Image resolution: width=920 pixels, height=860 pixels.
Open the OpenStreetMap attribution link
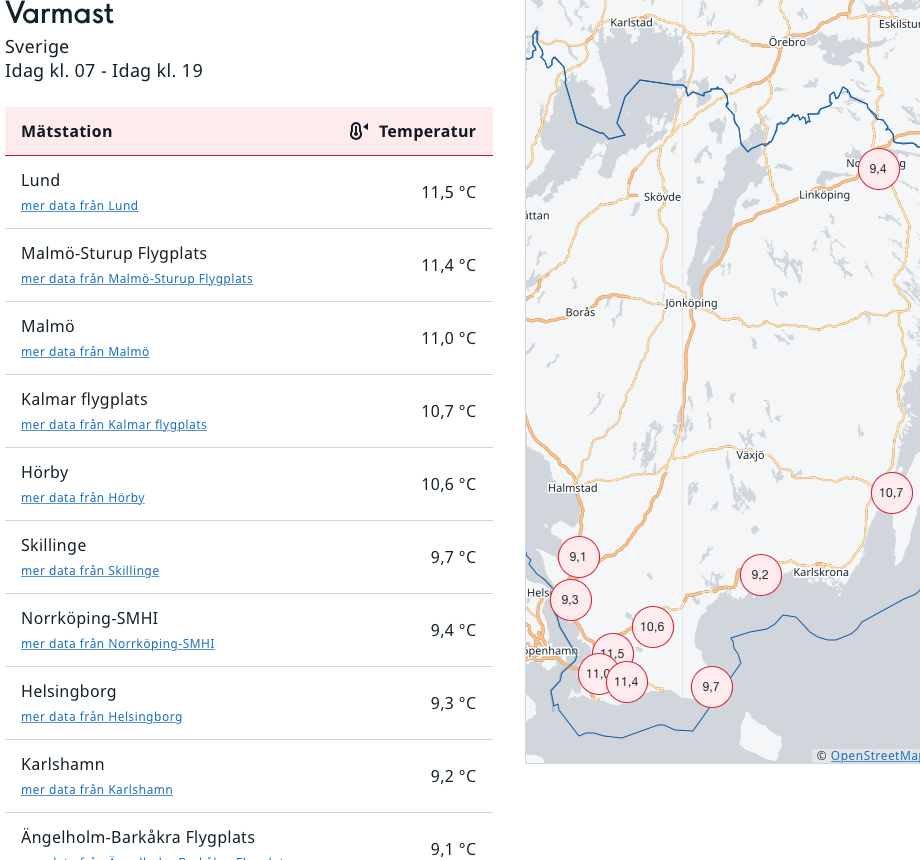(874, 756)
